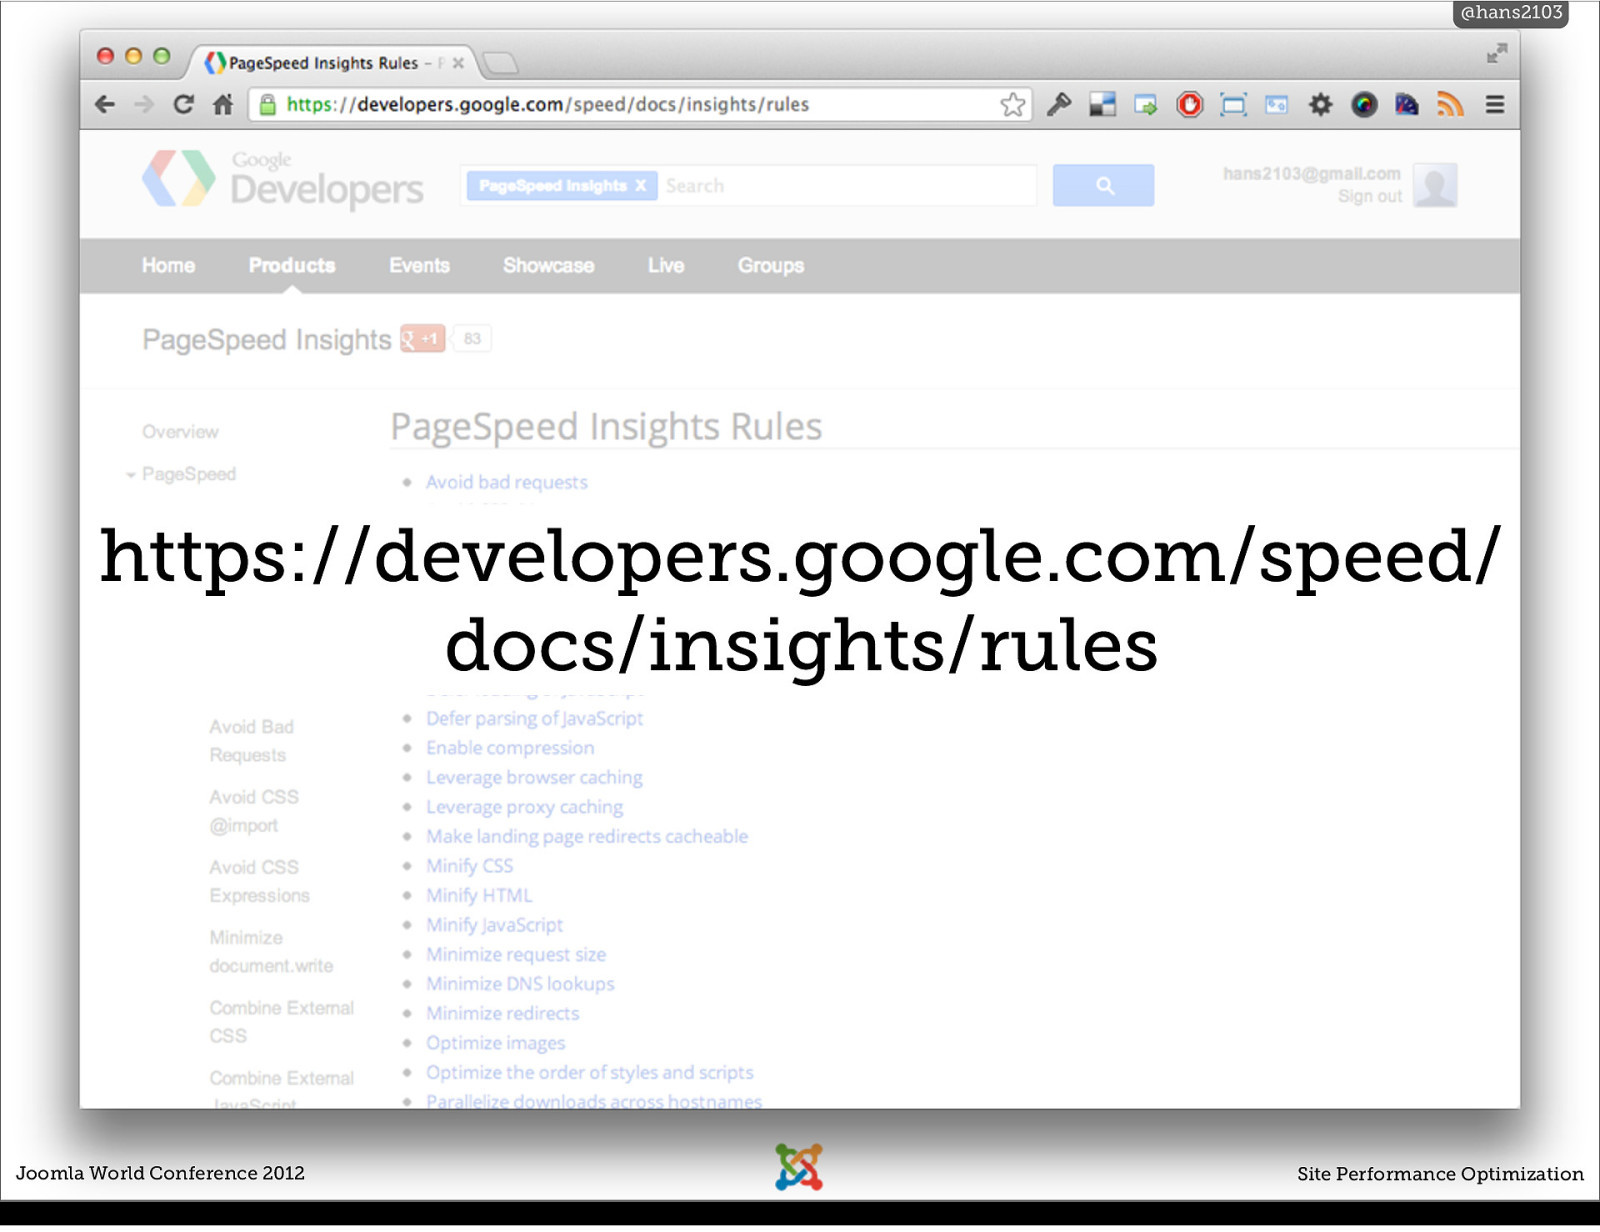Select Avoid CSS Expressions sidebar item

tap(259, 881)
